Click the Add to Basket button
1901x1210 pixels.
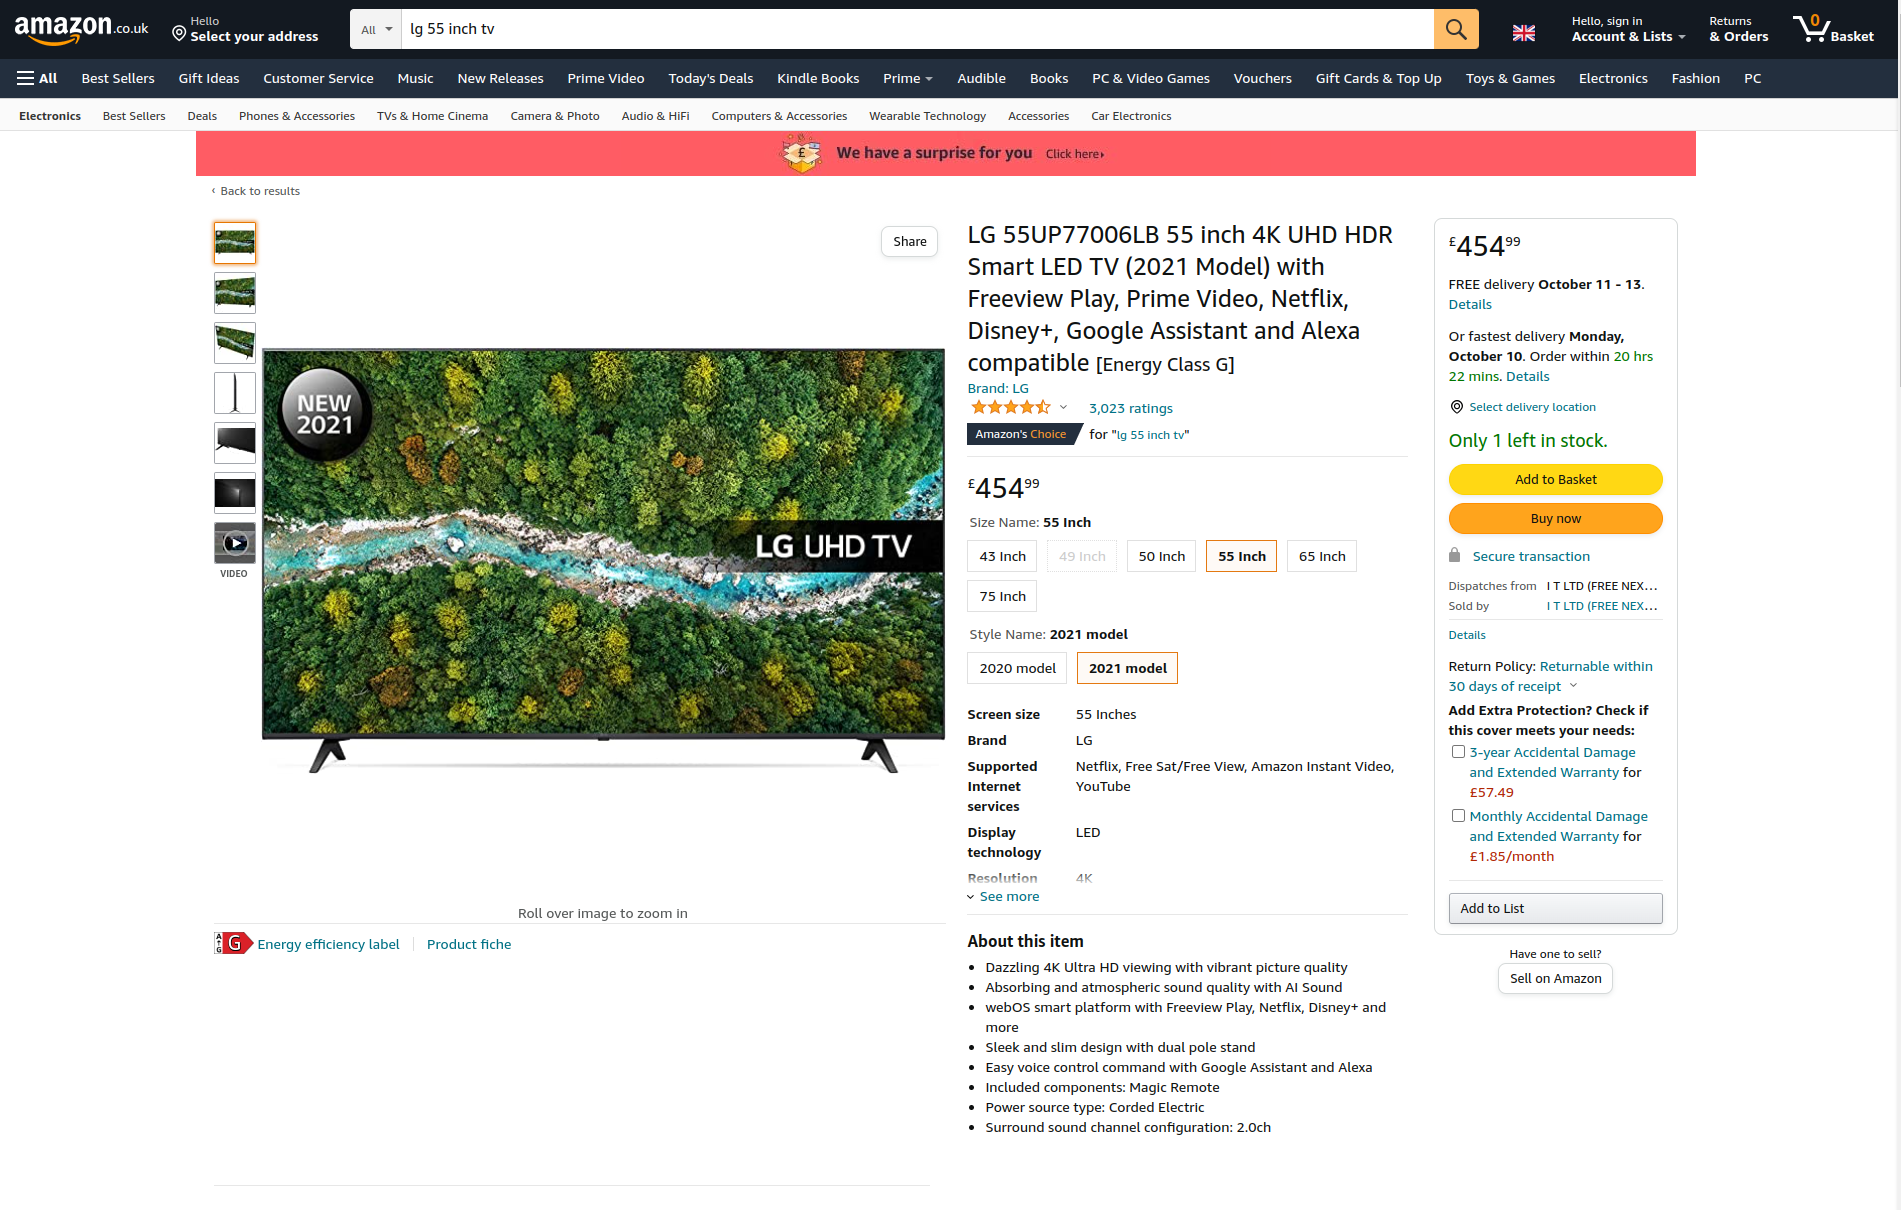(1555, 479)
